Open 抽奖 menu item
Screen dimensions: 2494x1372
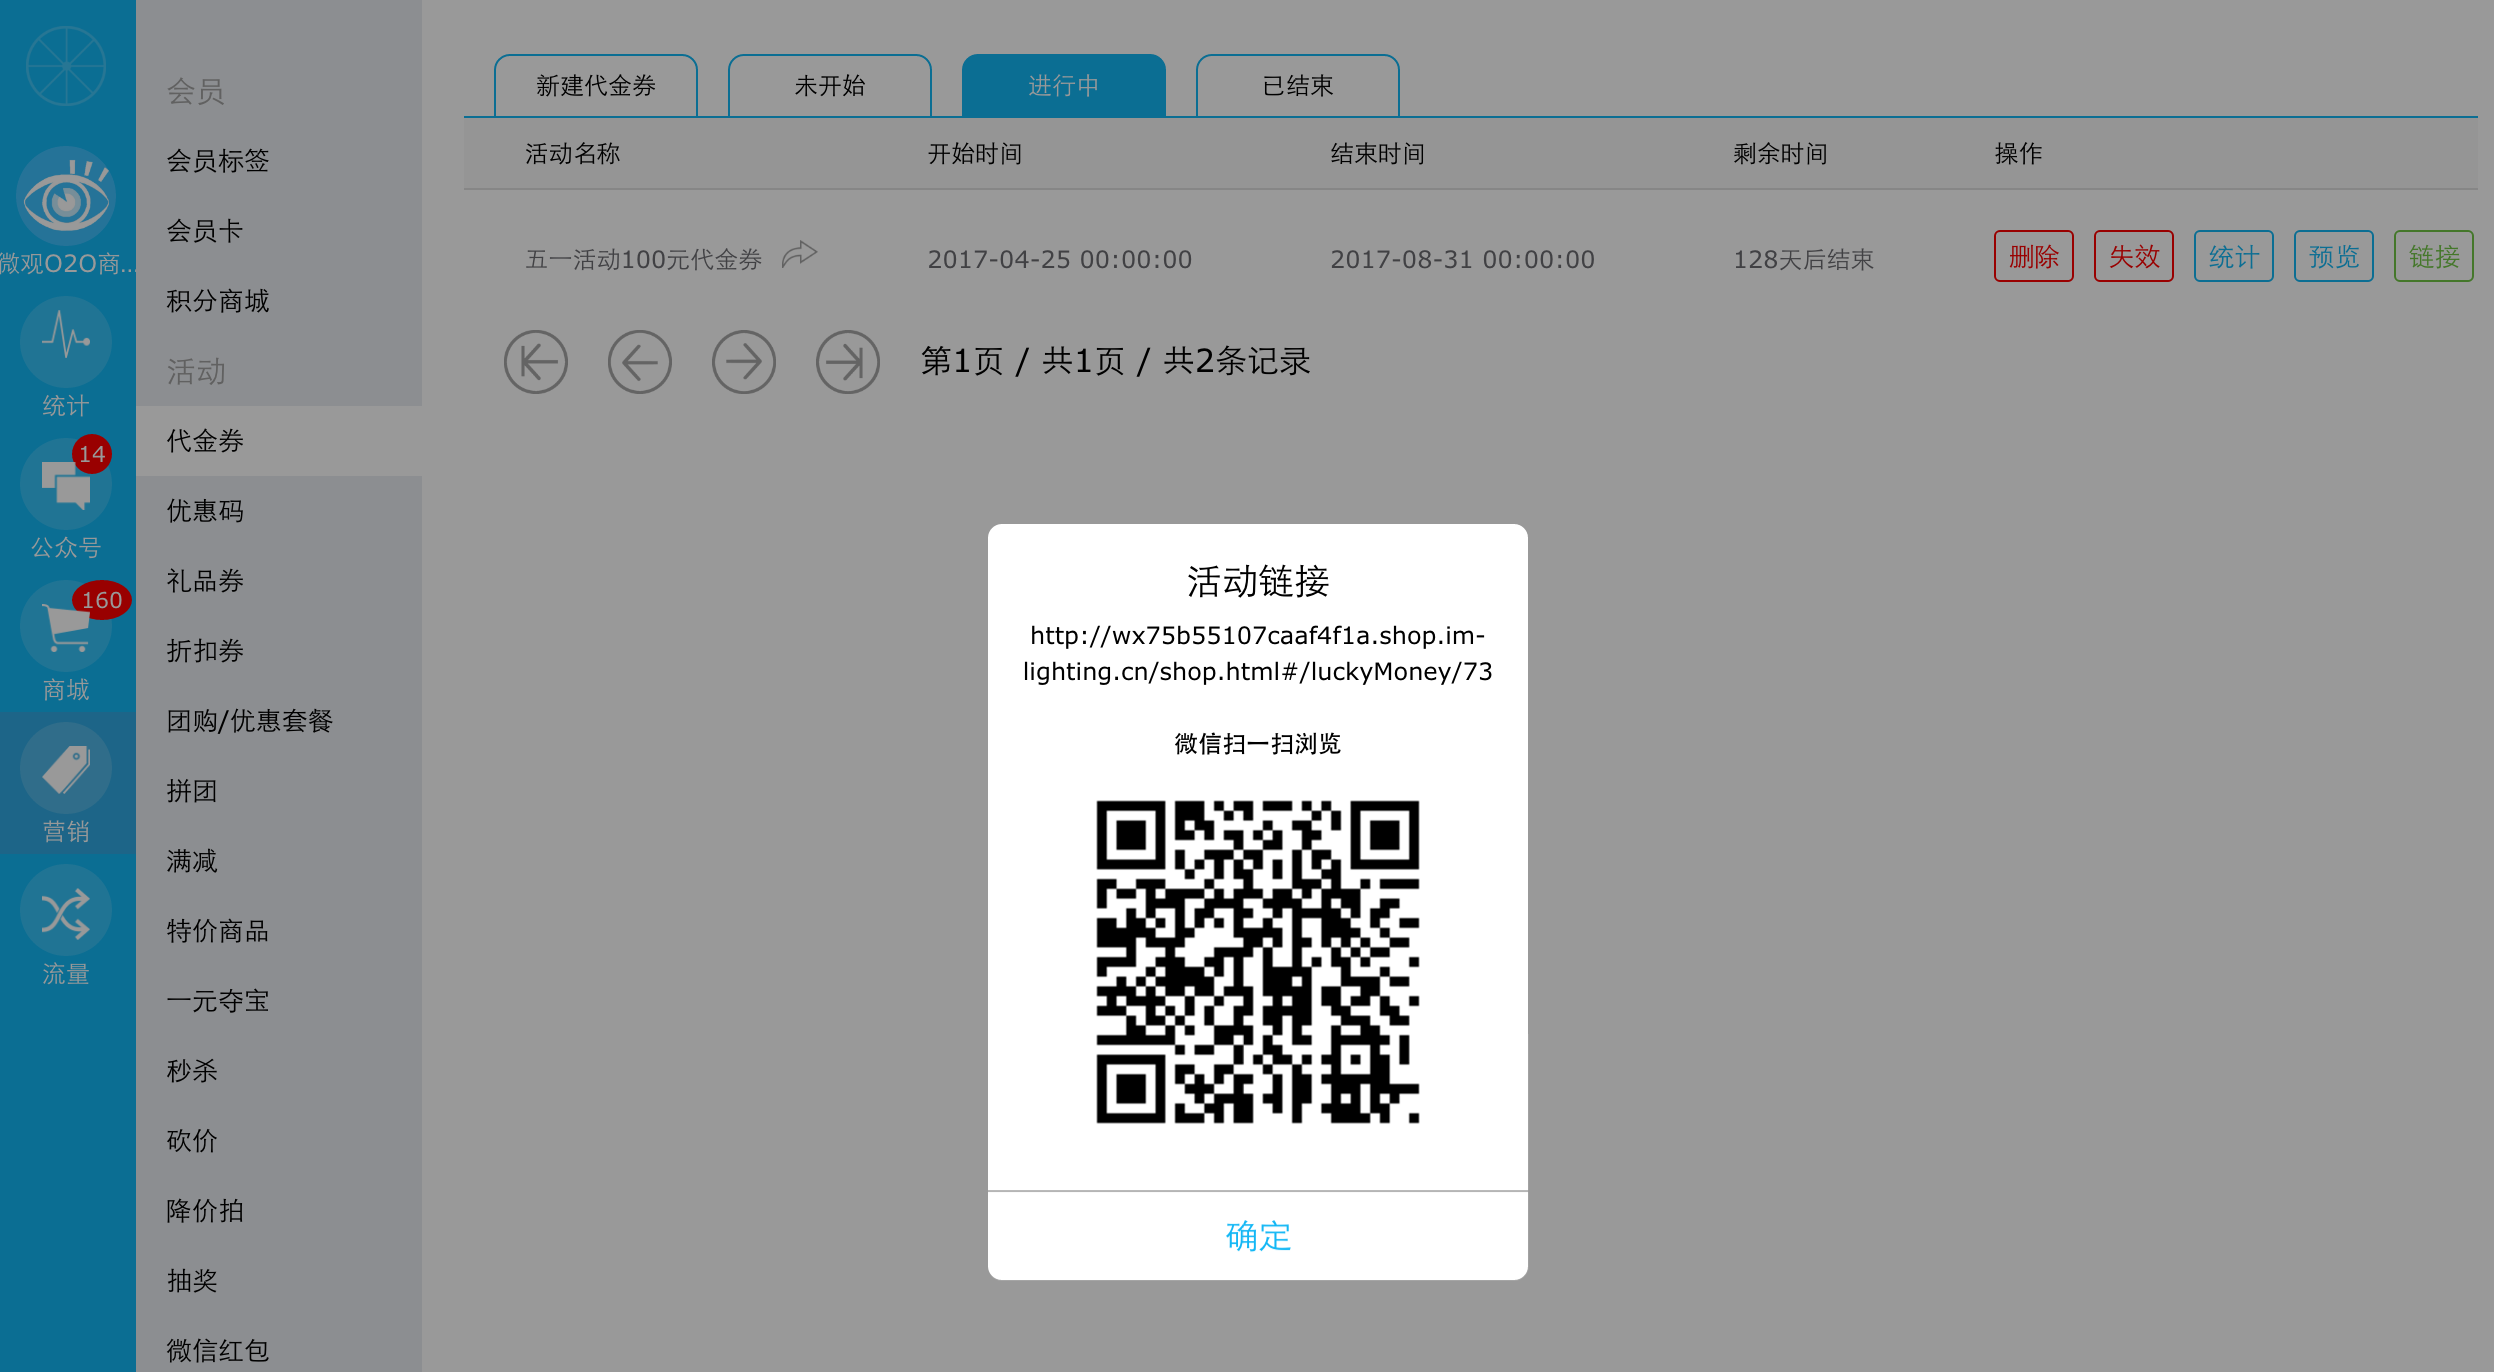pyautogui.click(x=279, y=1281)
